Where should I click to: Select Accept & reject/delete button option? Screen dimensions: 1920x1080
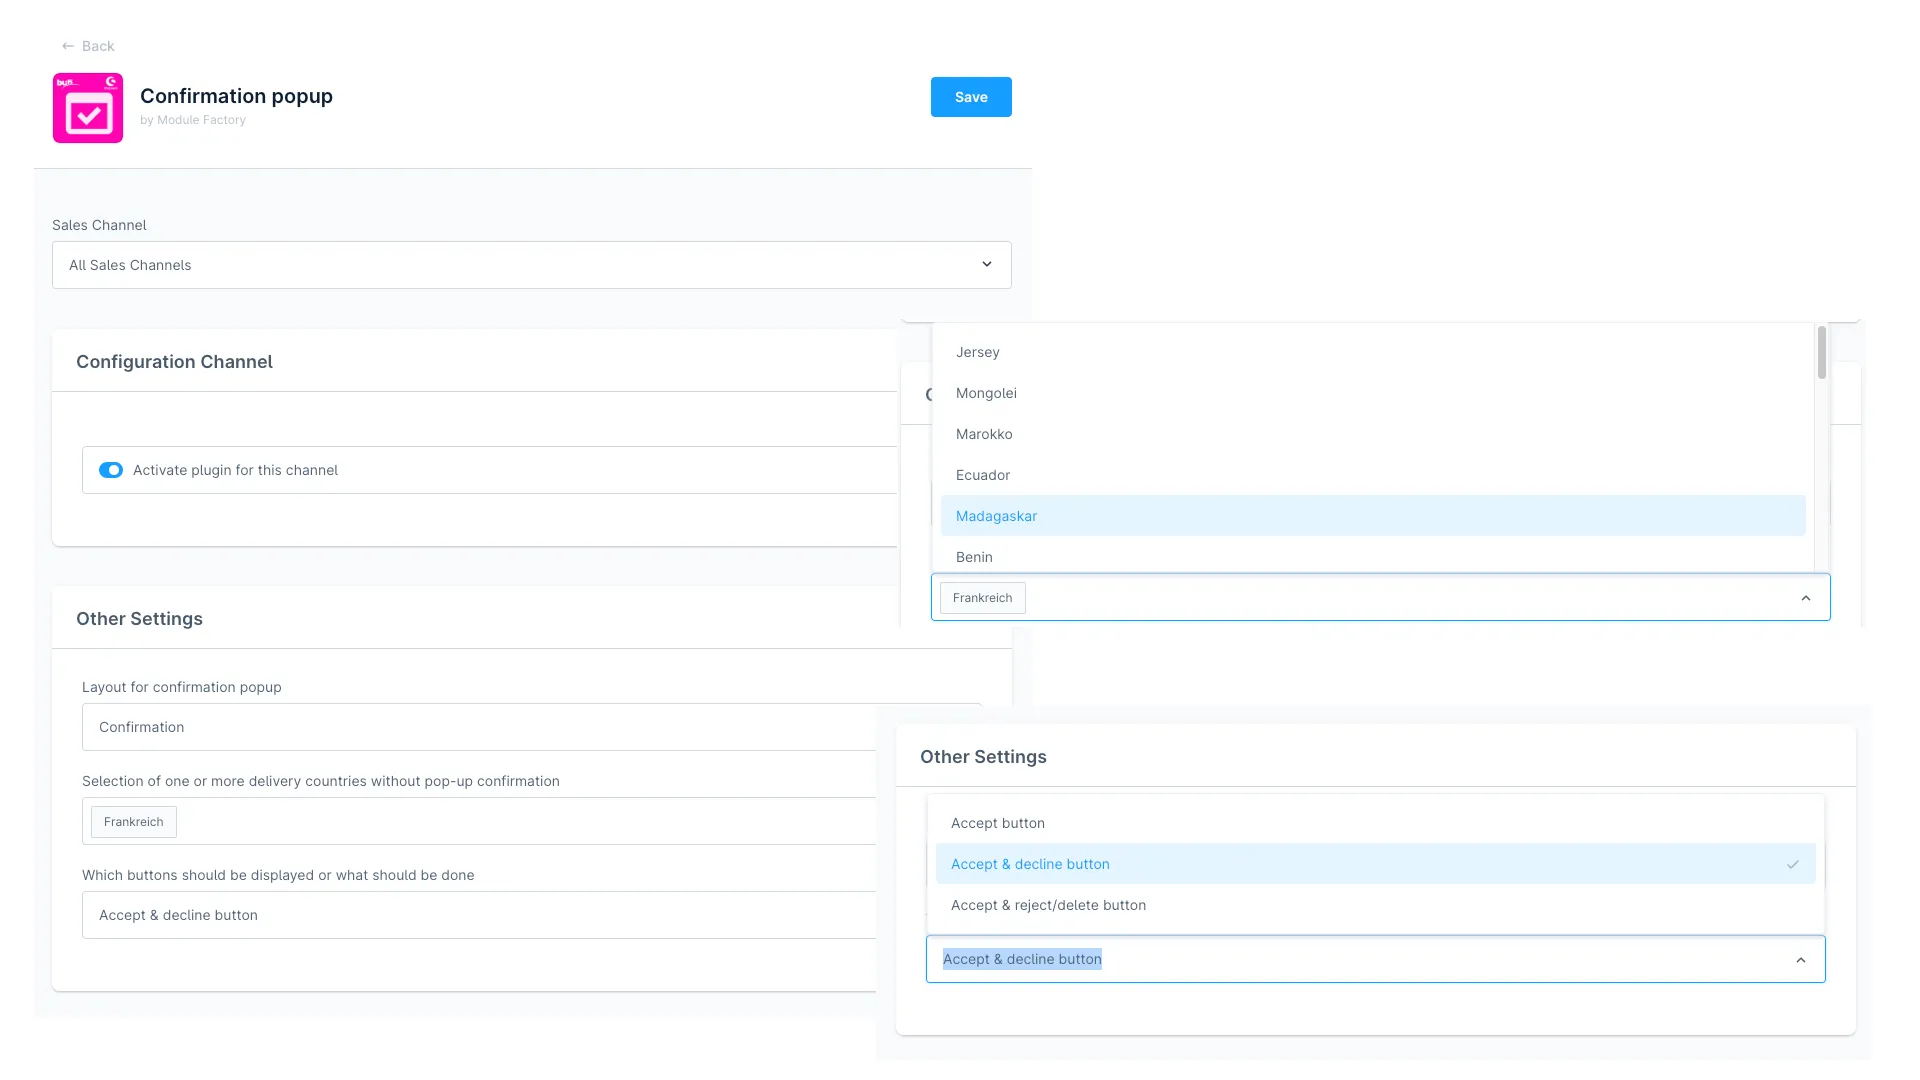pos(1048,905)
